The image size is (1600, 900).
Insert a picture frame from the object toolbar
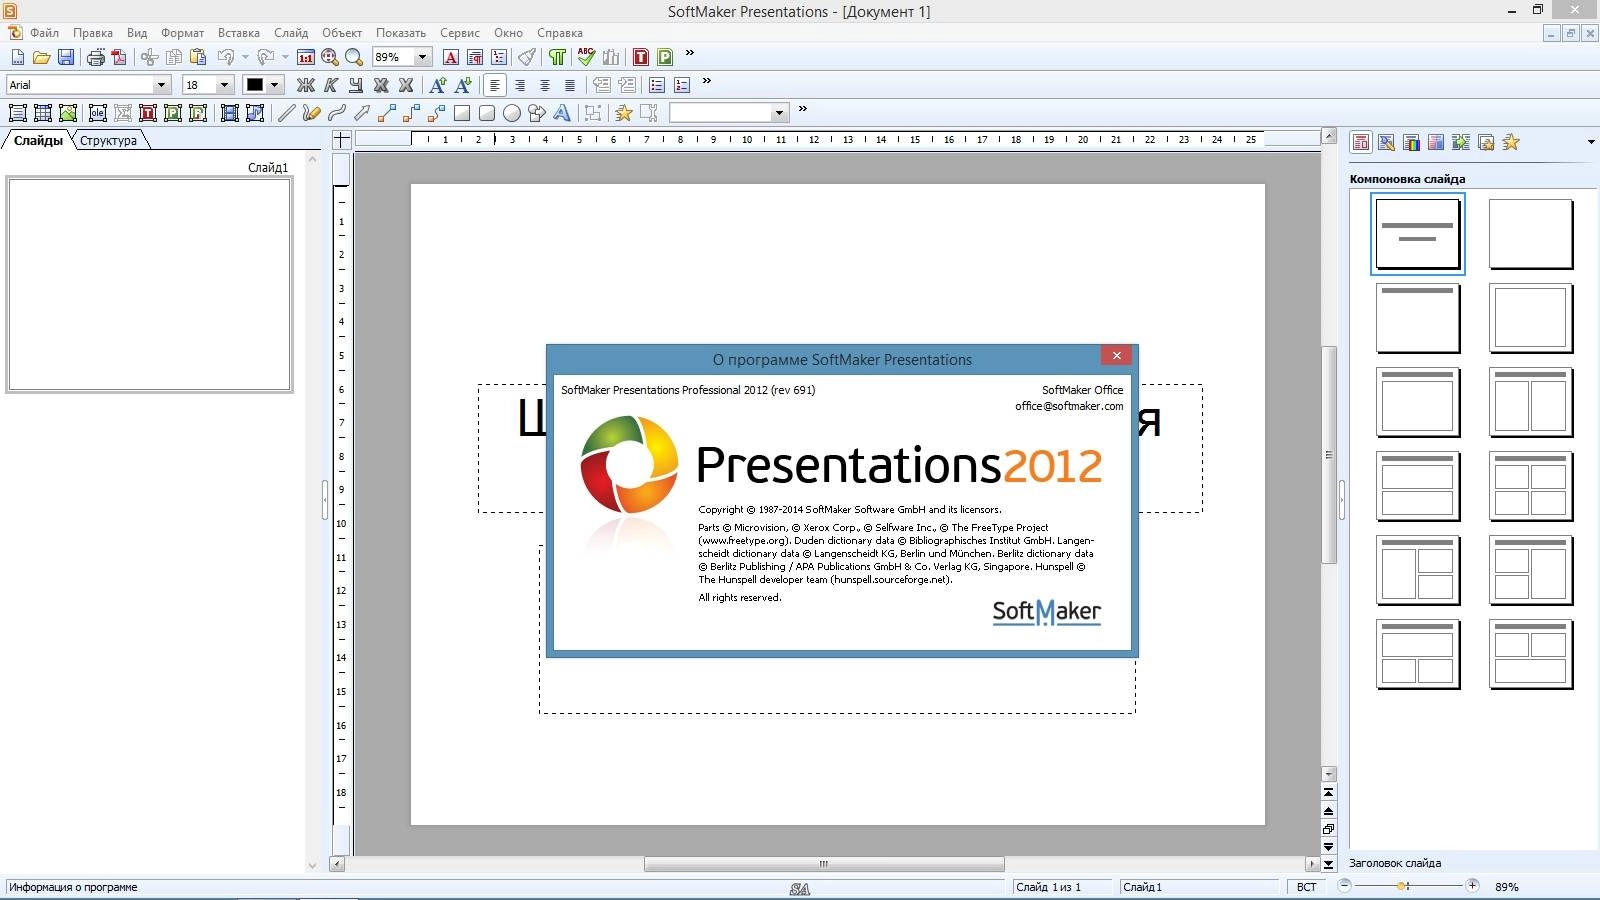pyautogui.click(x=68, y=113)
